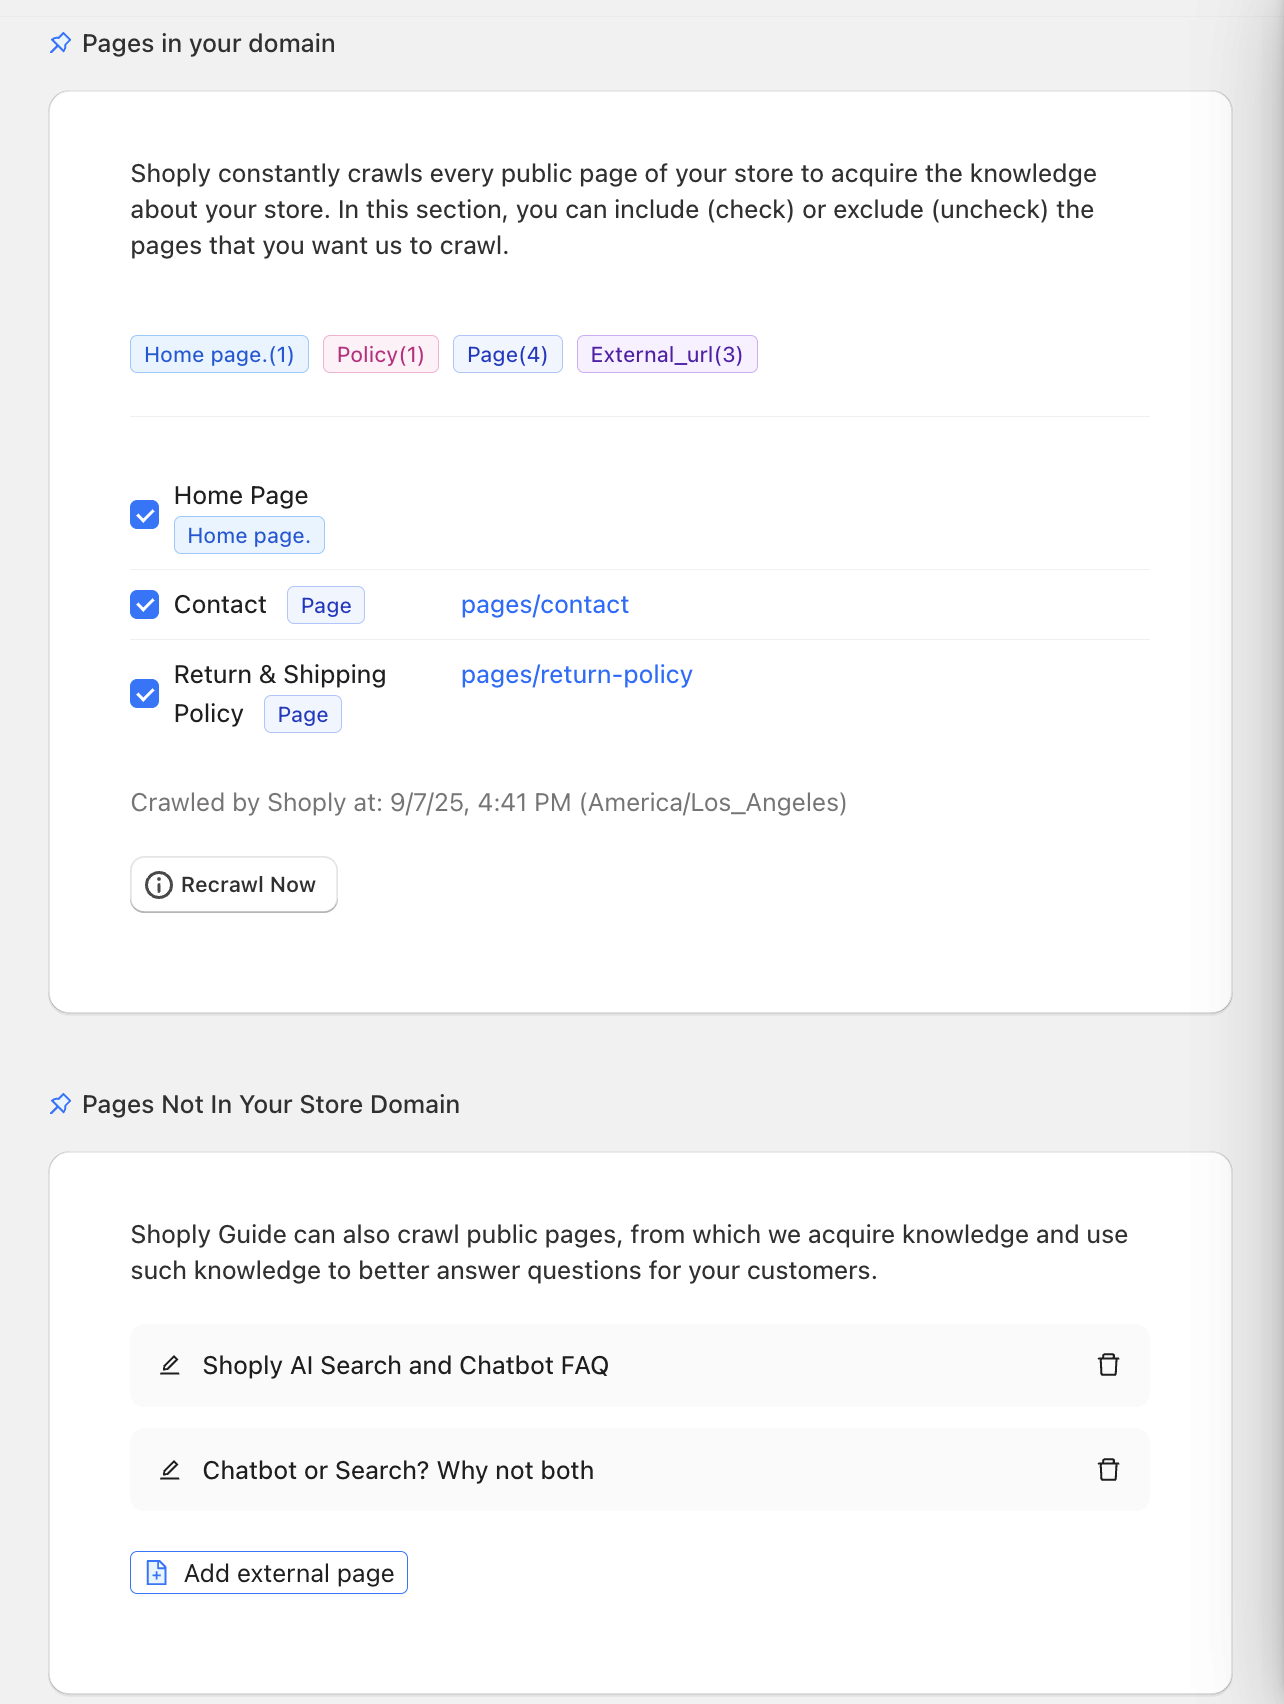Uncheck the Home Page checkbox
Viewport: 1284px width, 1704px height.
coord(145,515)
